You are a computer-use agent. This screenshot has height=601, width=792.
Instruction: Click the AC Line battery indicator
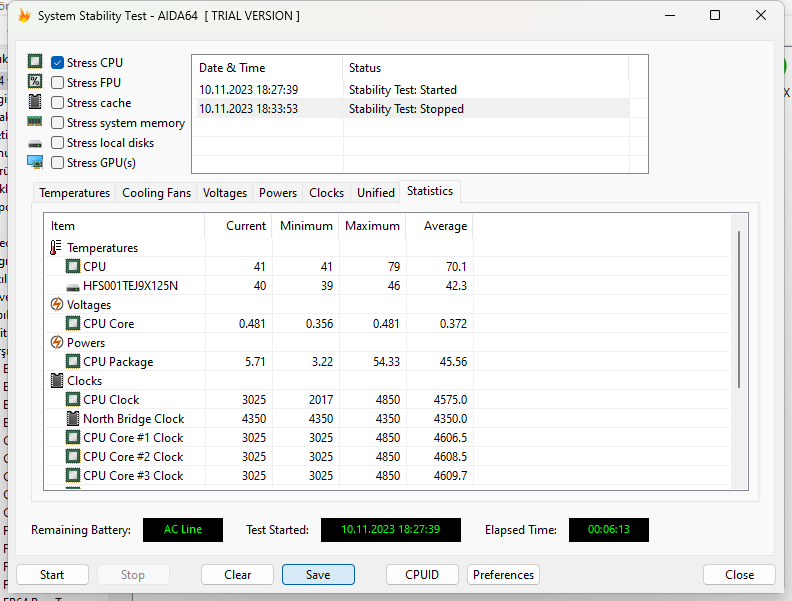[183, 530]
